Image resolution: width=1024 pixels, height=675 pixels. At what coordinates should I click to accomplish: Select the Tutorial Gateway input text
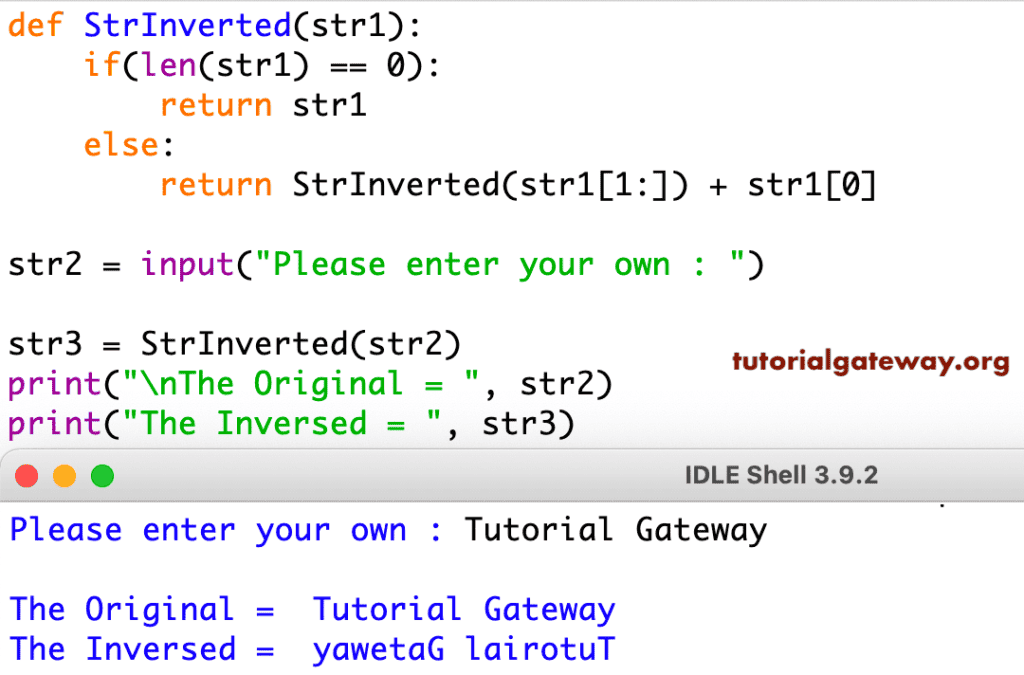click(x=615, y=529)
